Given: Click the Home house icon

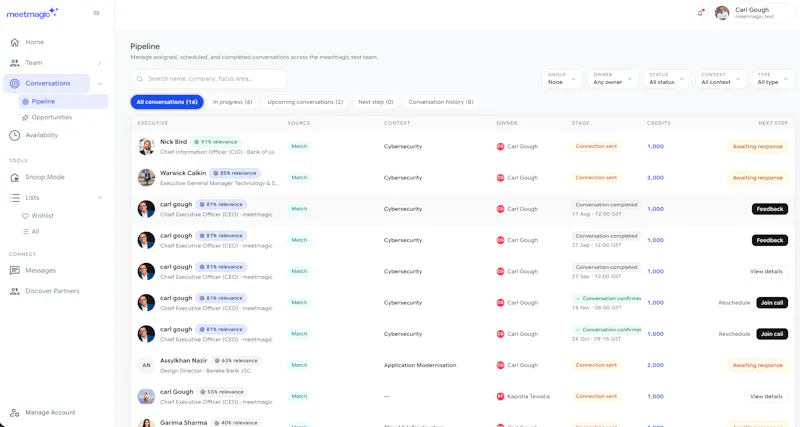Looking at the screenshot, I should (15, 42).
